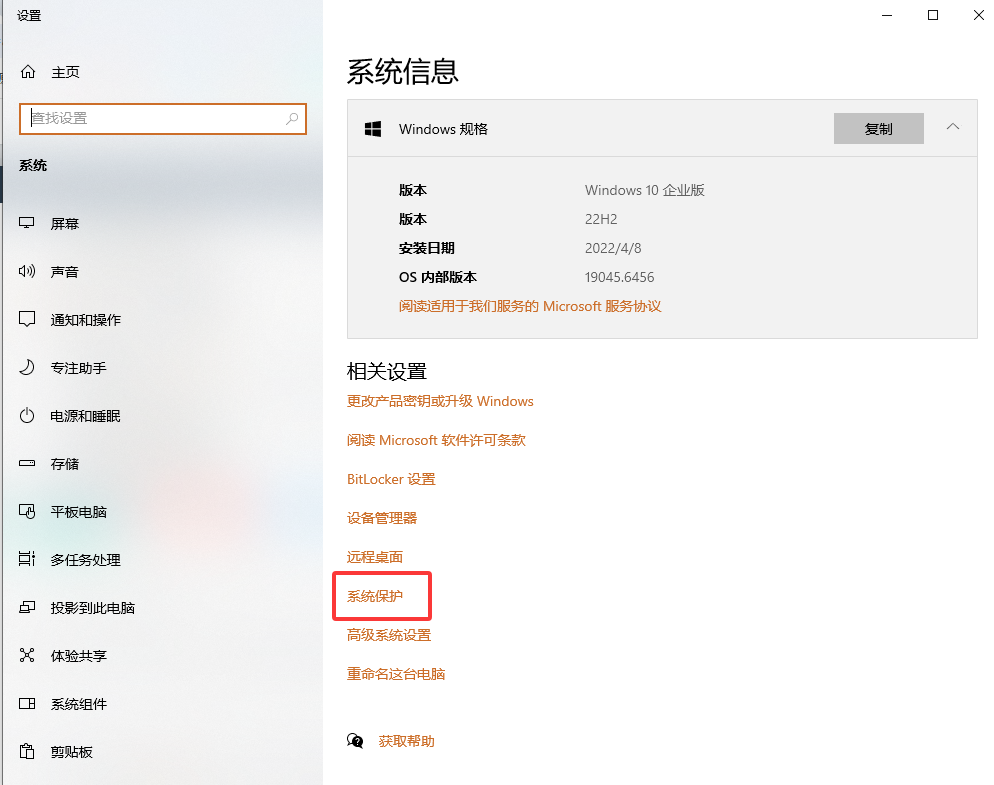Image resolution: width=994 pixels, height=785 pixels.
Task: Go to 剪贴板 settings
Action: (72, 752)
